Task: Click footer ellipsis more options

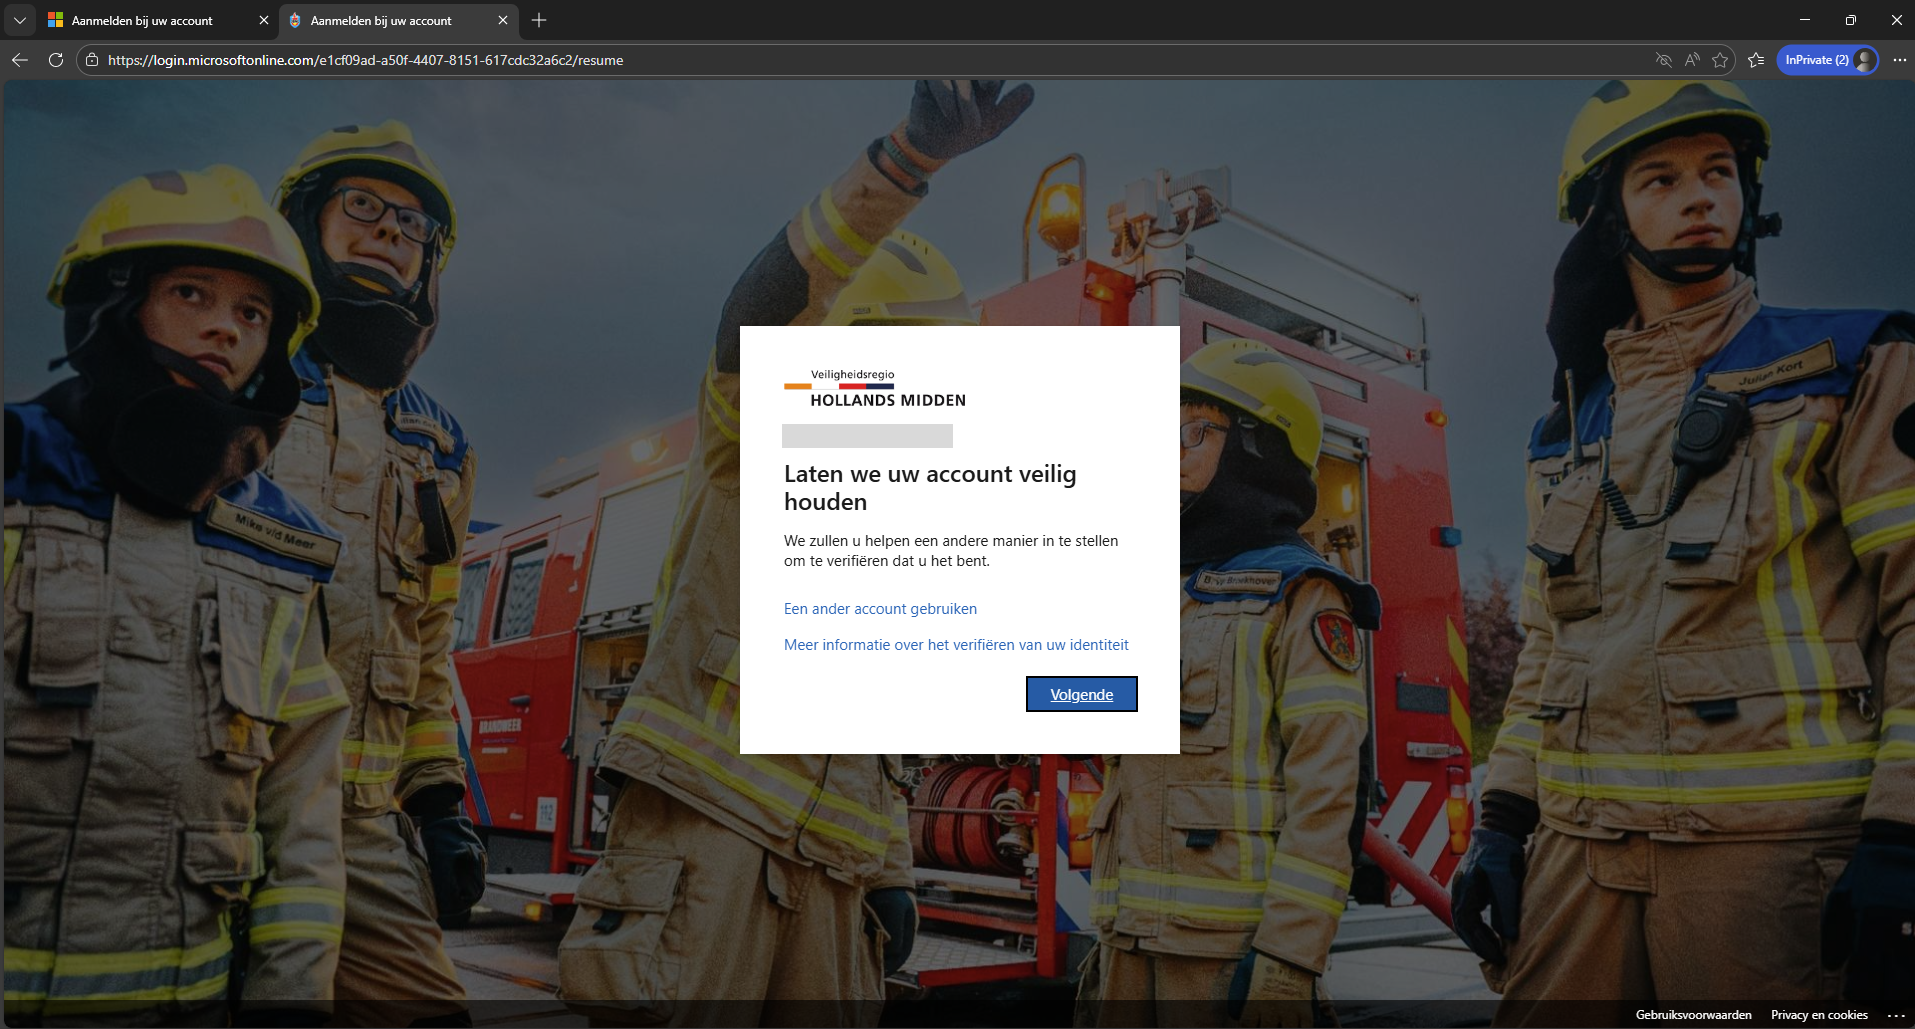Action: coord(1896,1015)
